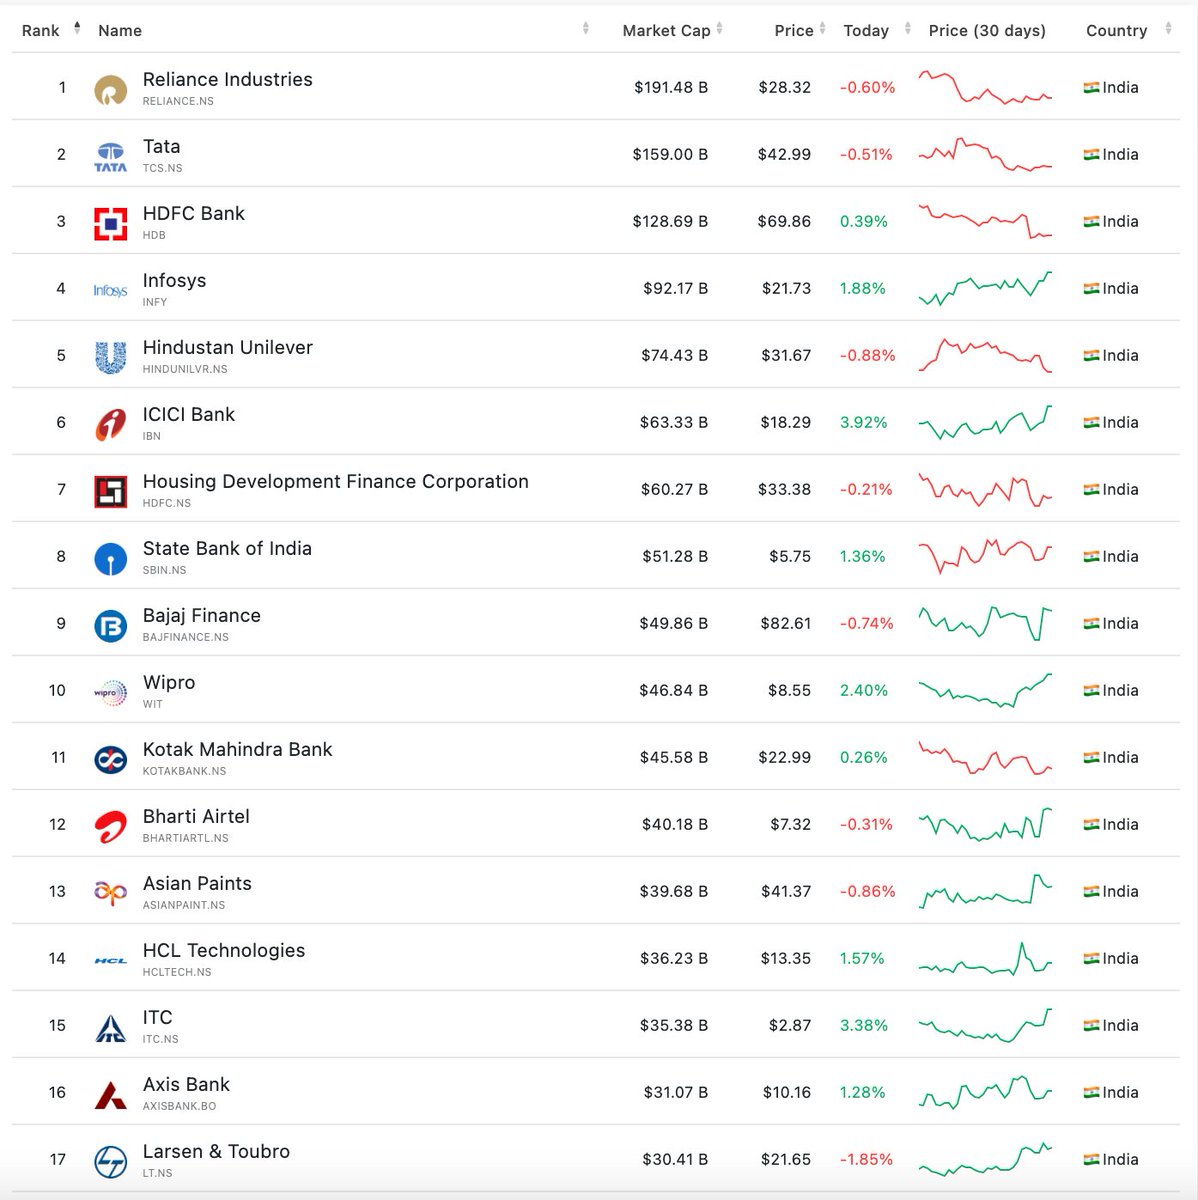Sort table by Rank column arrows

(77, 29)
